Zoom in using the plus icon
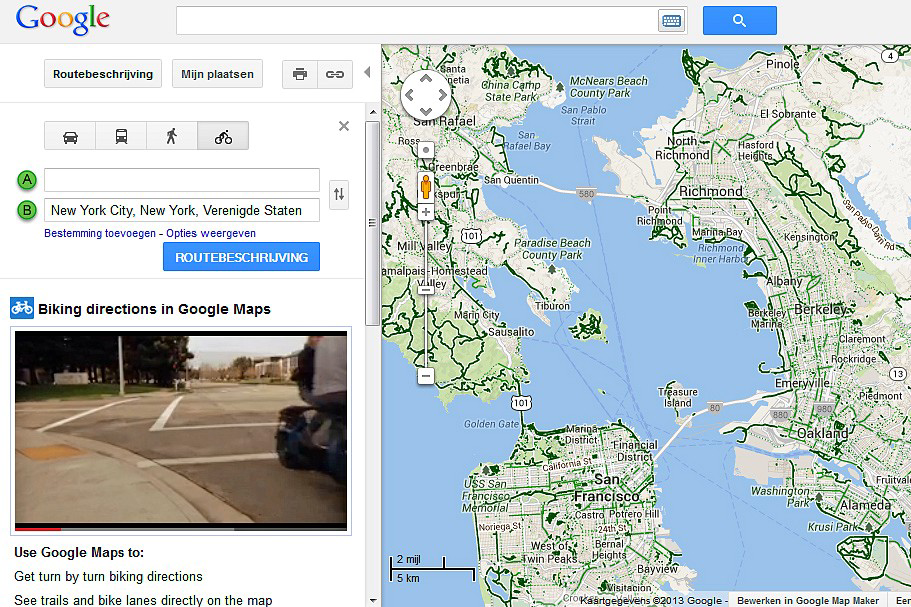 [426, 213]
